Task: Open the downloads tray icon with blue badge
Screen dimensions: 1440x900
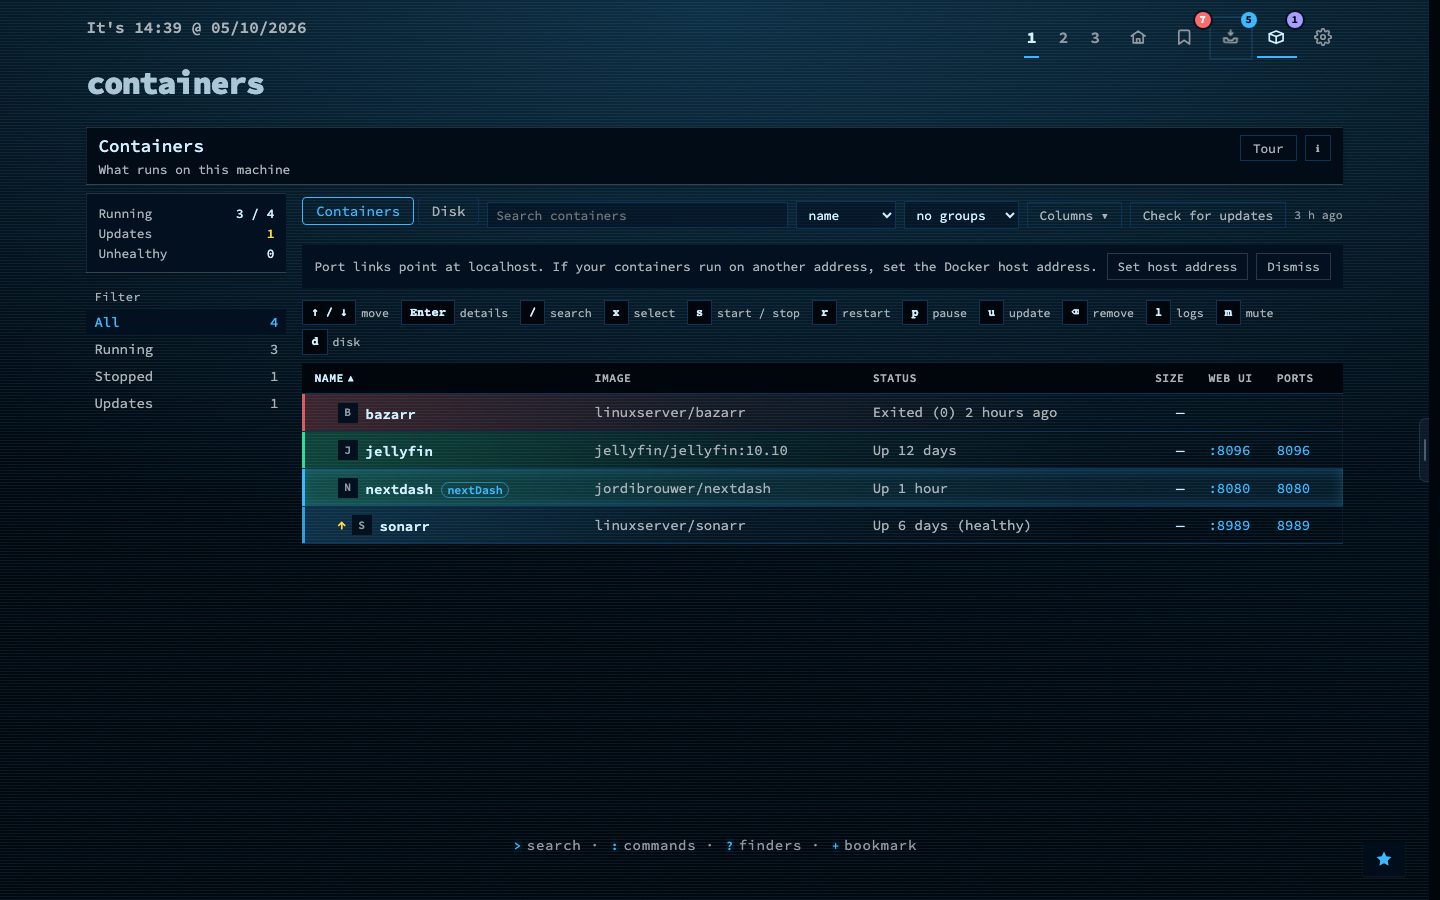Action: (1230, 38)
